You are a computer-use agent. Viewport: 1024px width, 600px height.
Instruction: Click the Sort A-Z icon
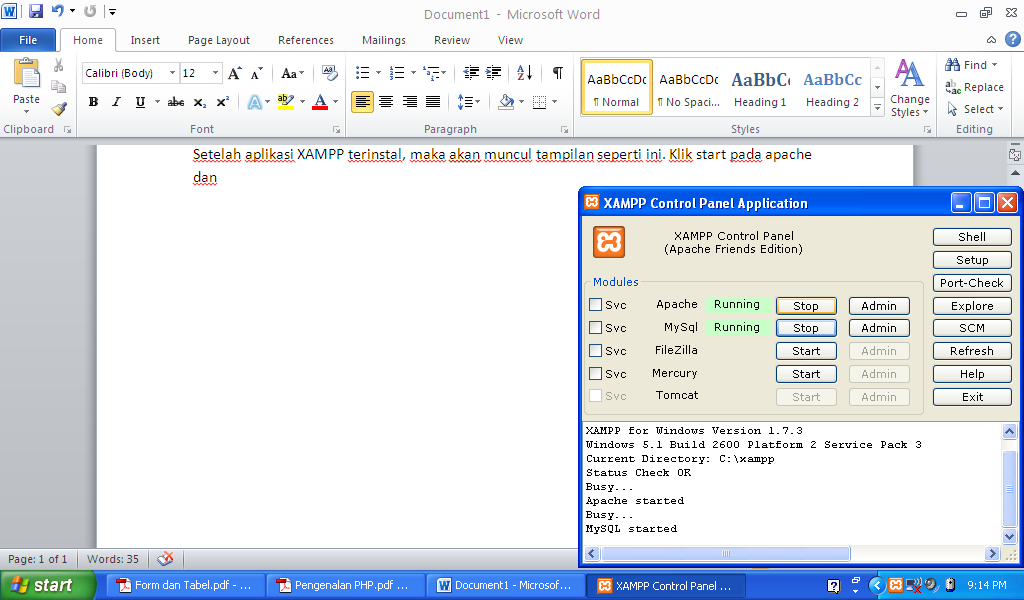tap(524, 72)
